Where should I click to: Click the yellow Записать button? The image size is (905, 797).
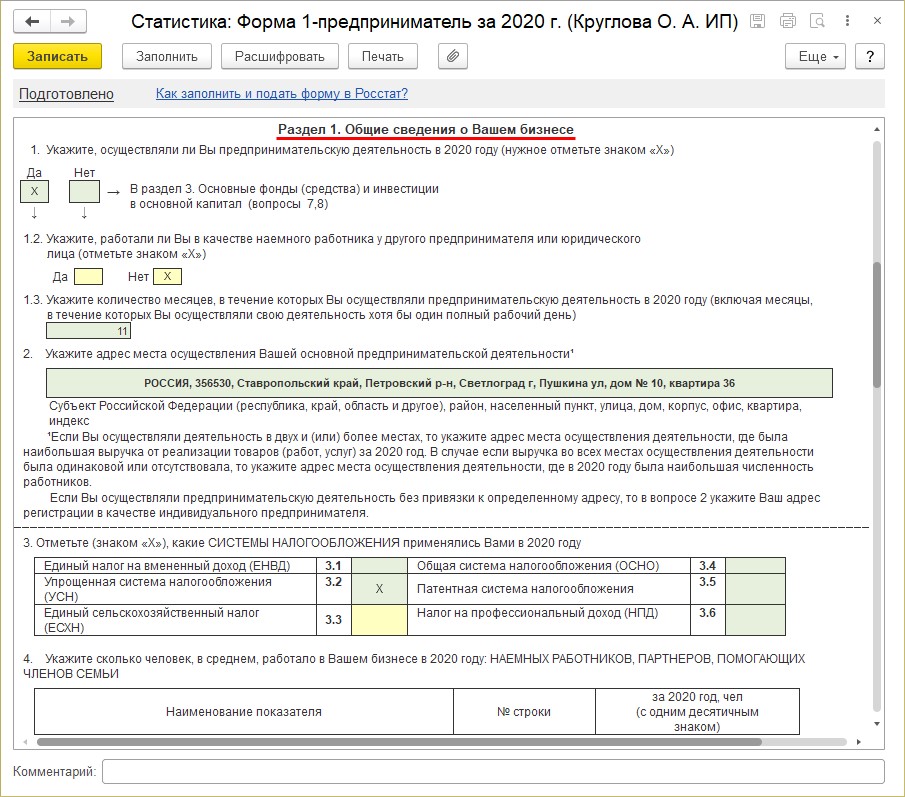click(58, 56)
